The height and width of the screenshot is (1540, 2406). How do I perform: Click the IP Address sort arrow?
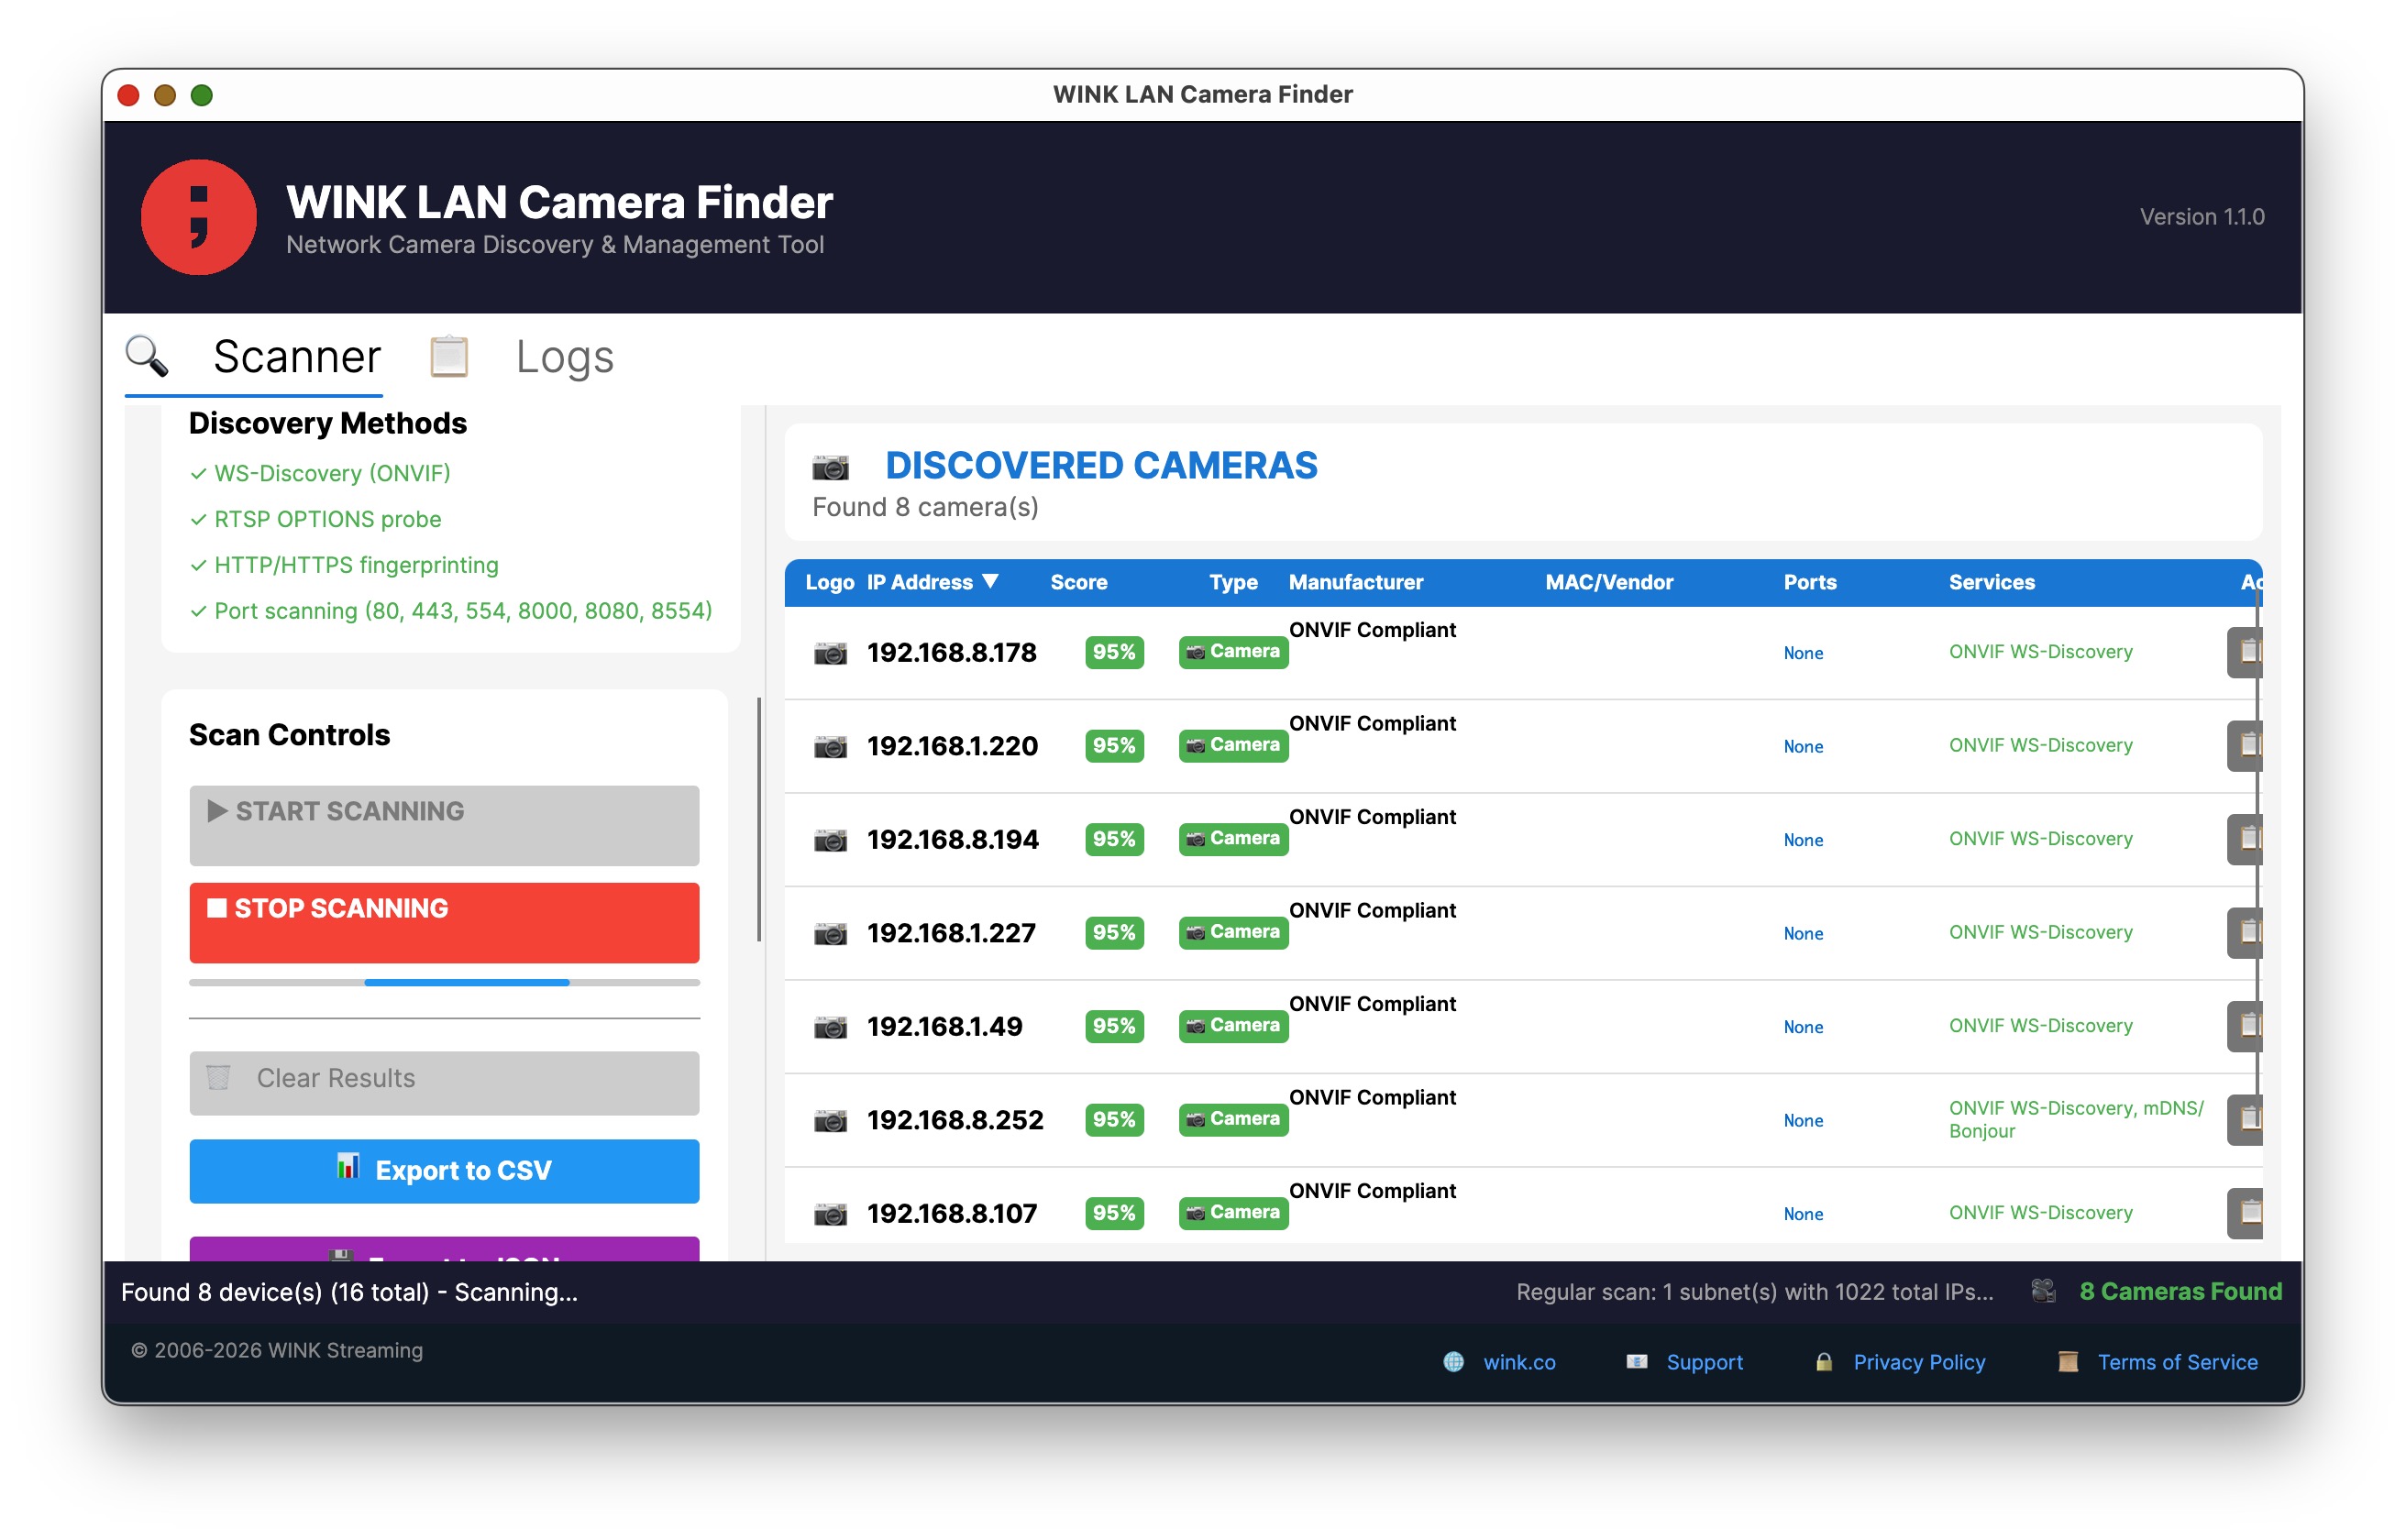(991, 581)
